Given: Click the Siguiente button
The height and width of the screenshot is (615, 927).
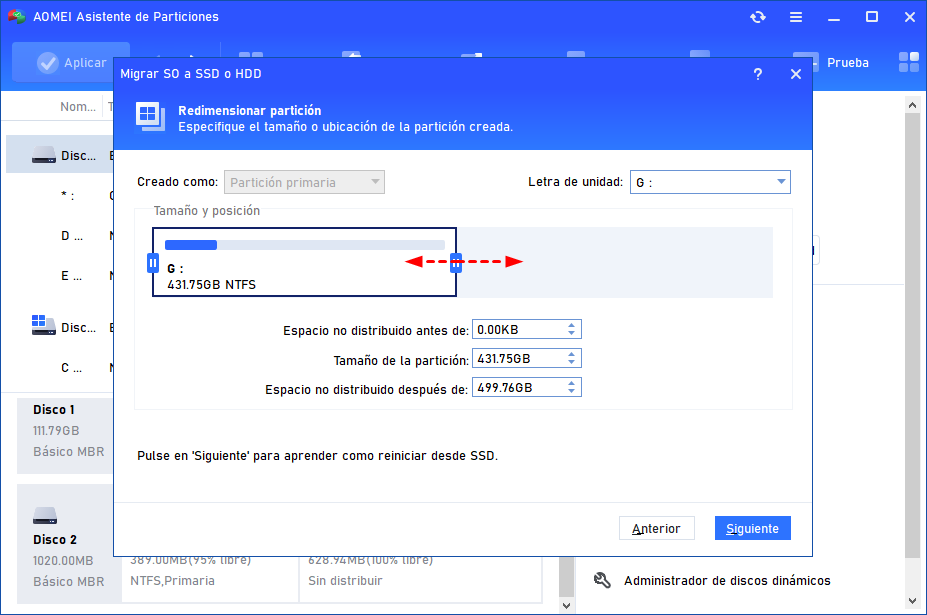Looking at the screenshot, I should point(752,528).
